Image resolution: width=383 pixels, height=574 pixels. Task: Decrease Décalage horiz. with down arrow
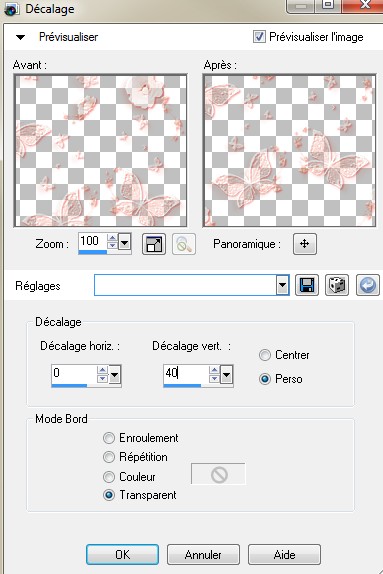[x=102, y=378]
